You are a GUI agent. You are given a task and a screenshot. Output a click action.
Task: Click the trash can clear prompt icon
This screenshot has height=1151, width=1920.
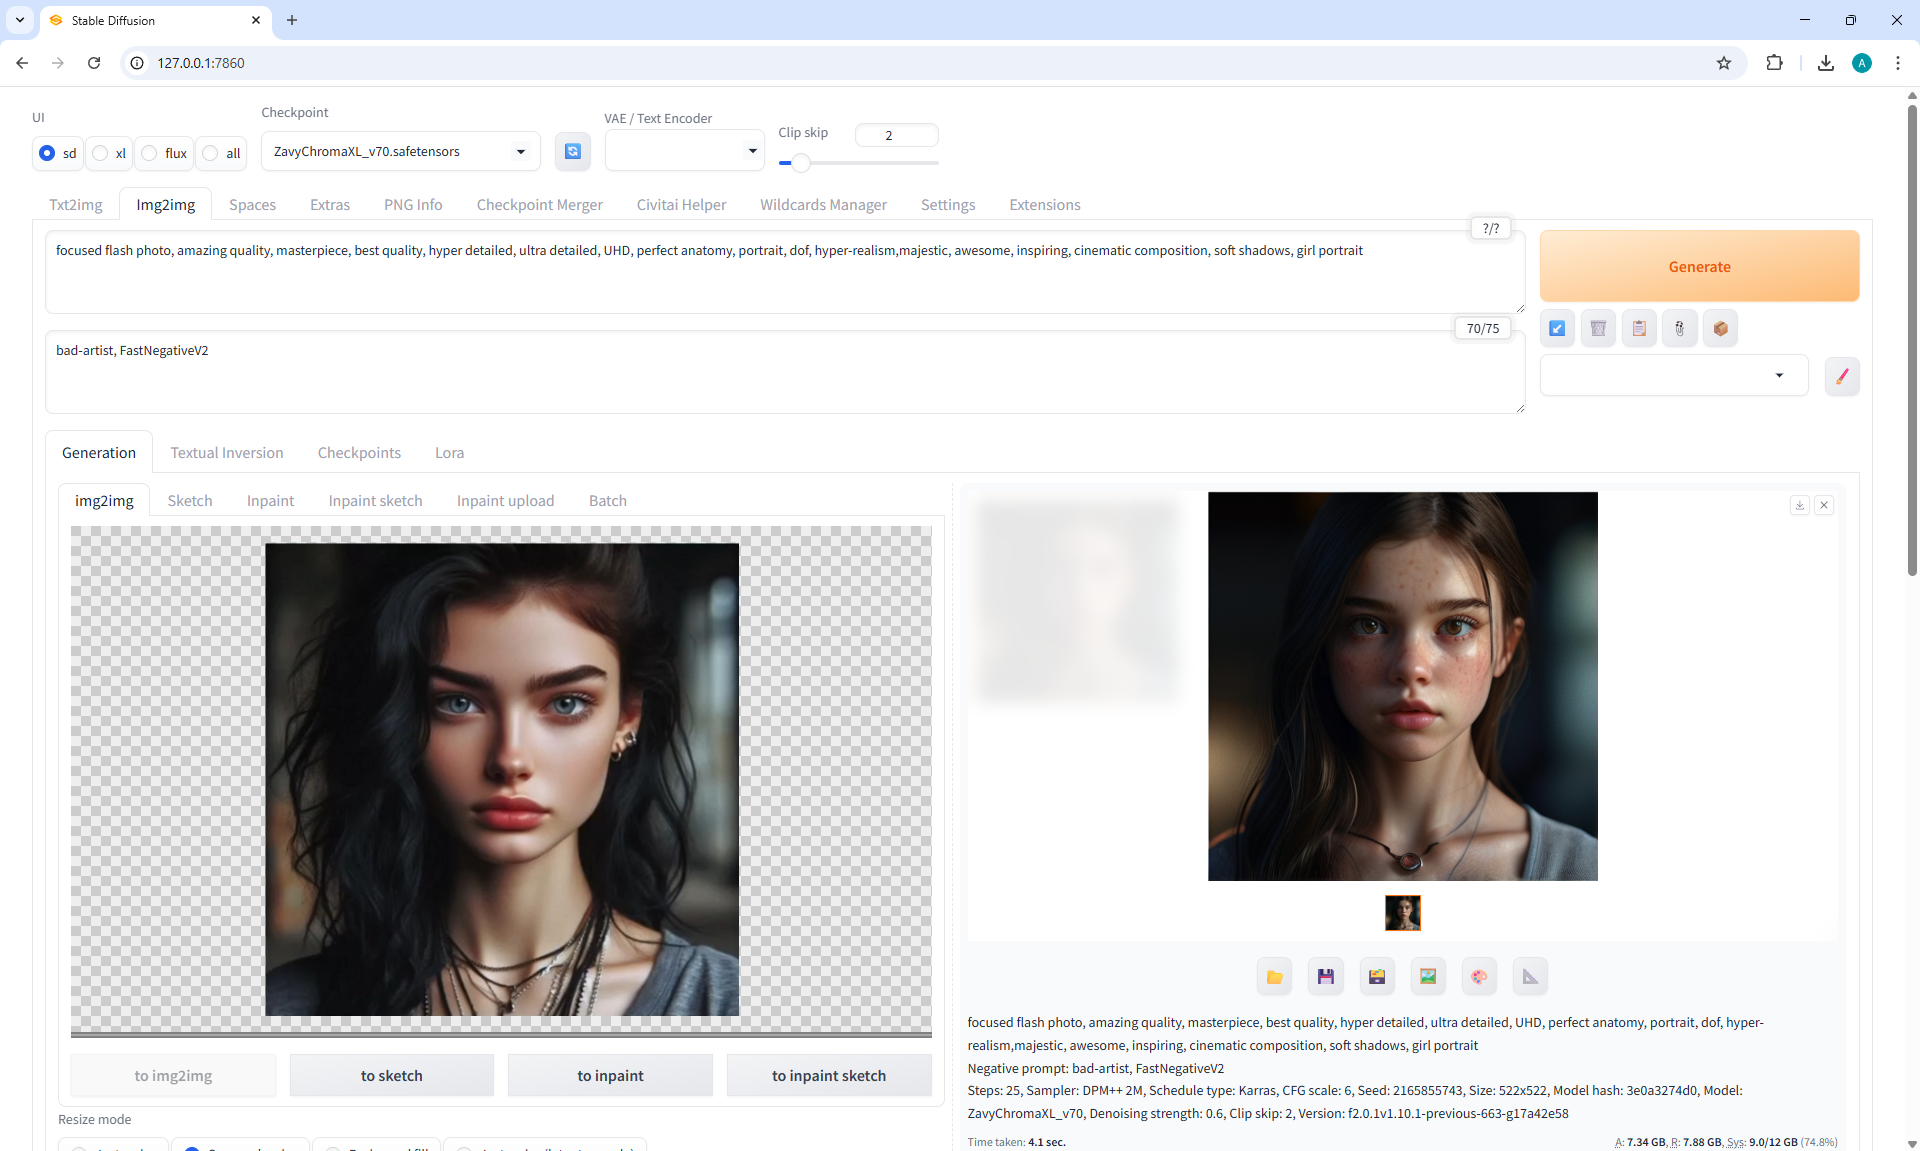click(1598, 328)
